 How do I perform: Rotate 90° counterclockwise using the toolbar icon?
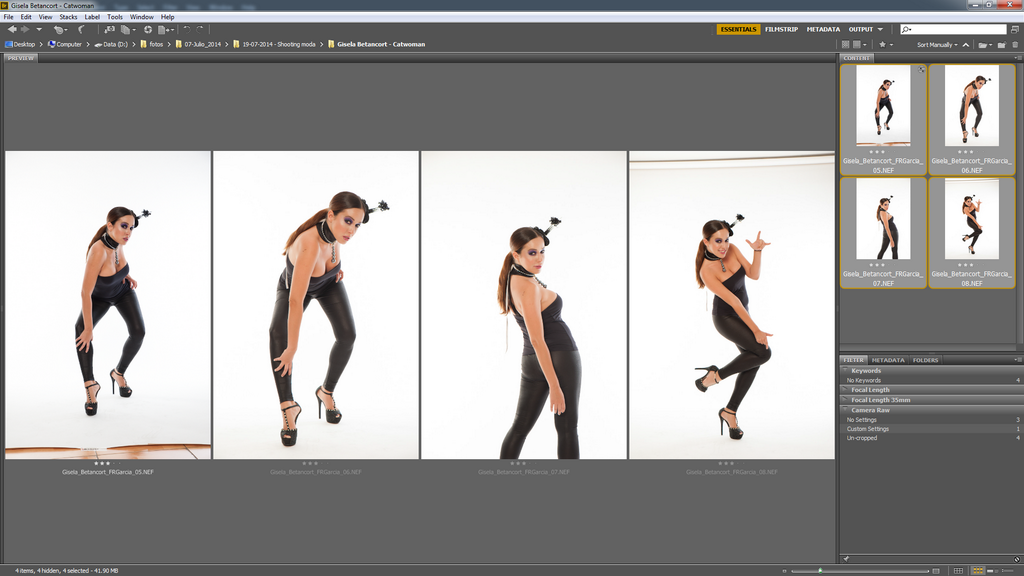tap(186, 30)
